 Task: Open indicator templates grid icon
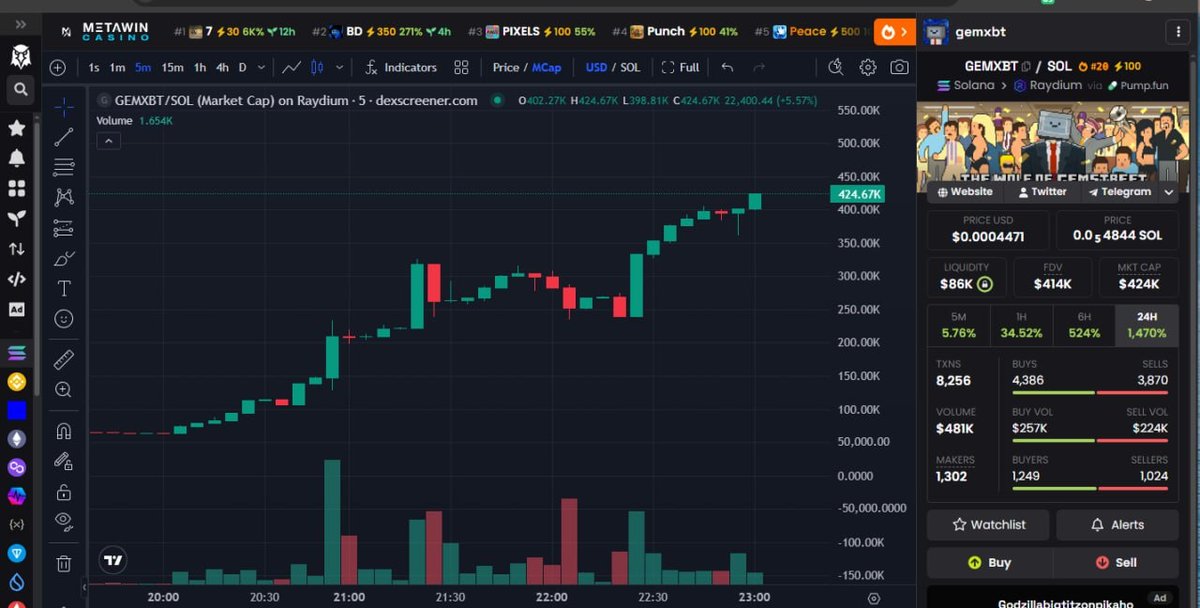tap(461, 68)
